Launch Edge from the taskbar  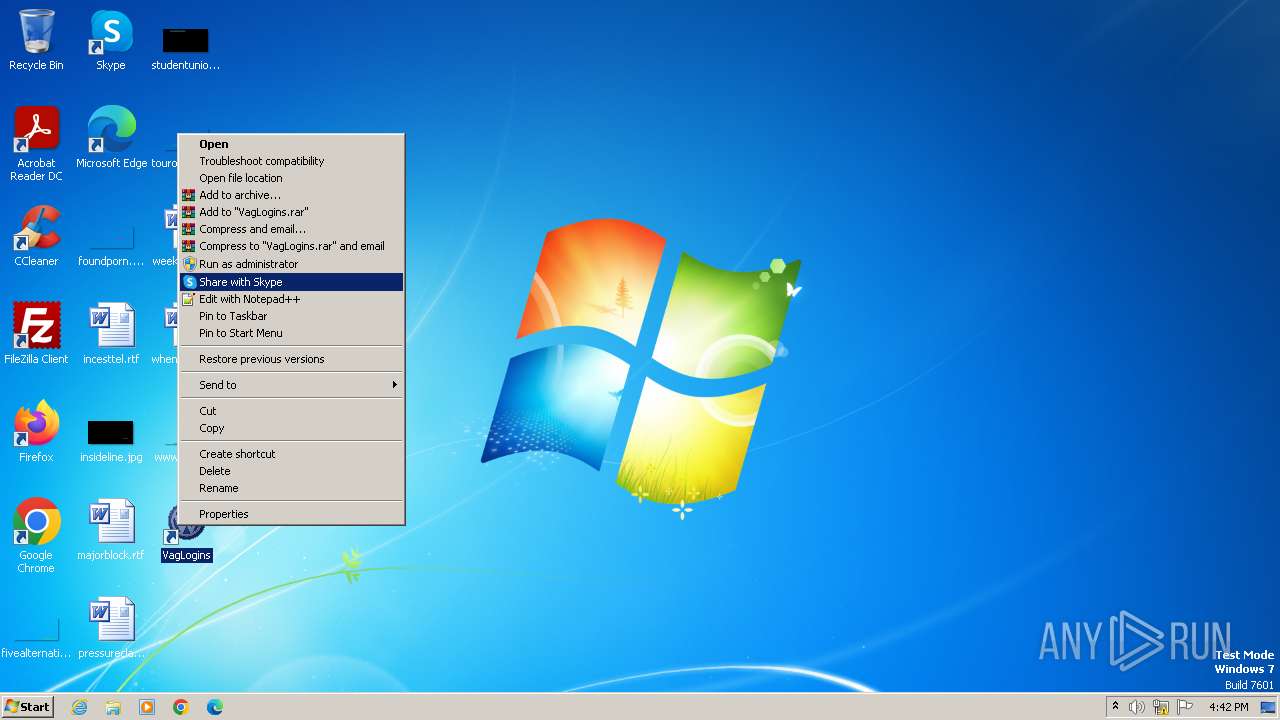pos(215,707)
